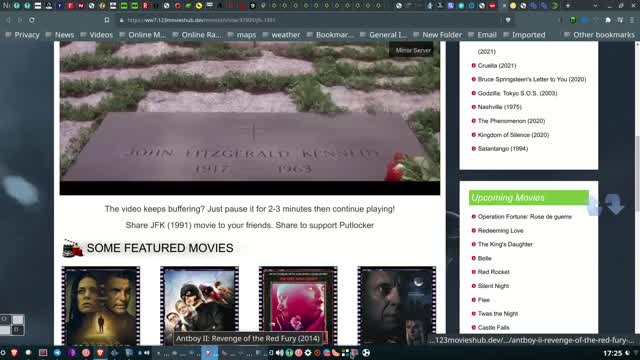Click the address bar URL field
The height and width of the screenshot is (360, 640).
(x=310, y=20)
